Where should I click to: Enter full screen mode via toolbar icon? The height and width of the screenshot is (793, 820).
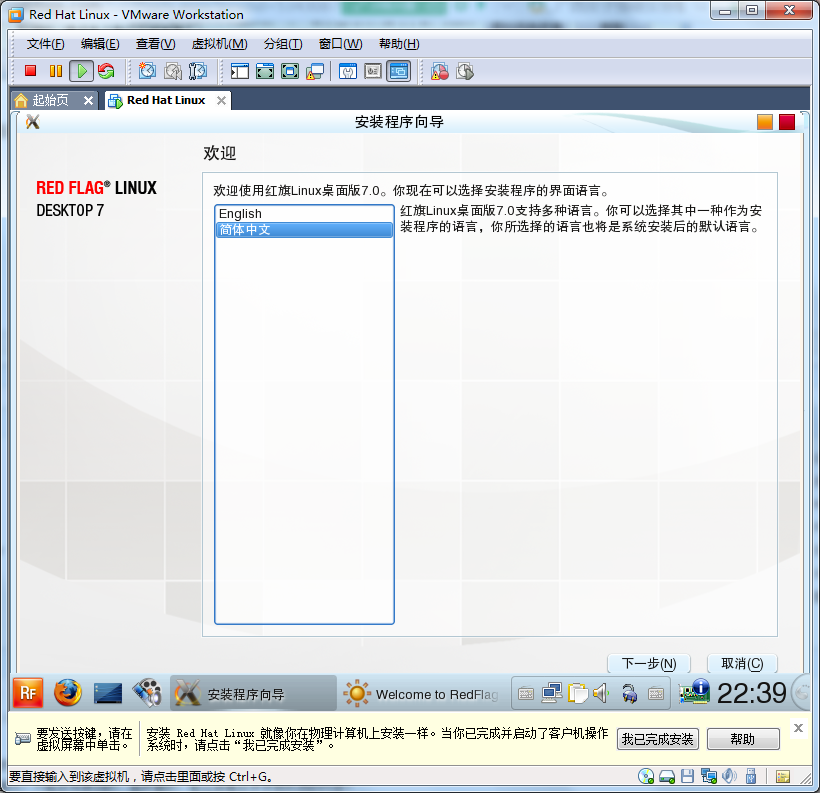pos(290,71)
